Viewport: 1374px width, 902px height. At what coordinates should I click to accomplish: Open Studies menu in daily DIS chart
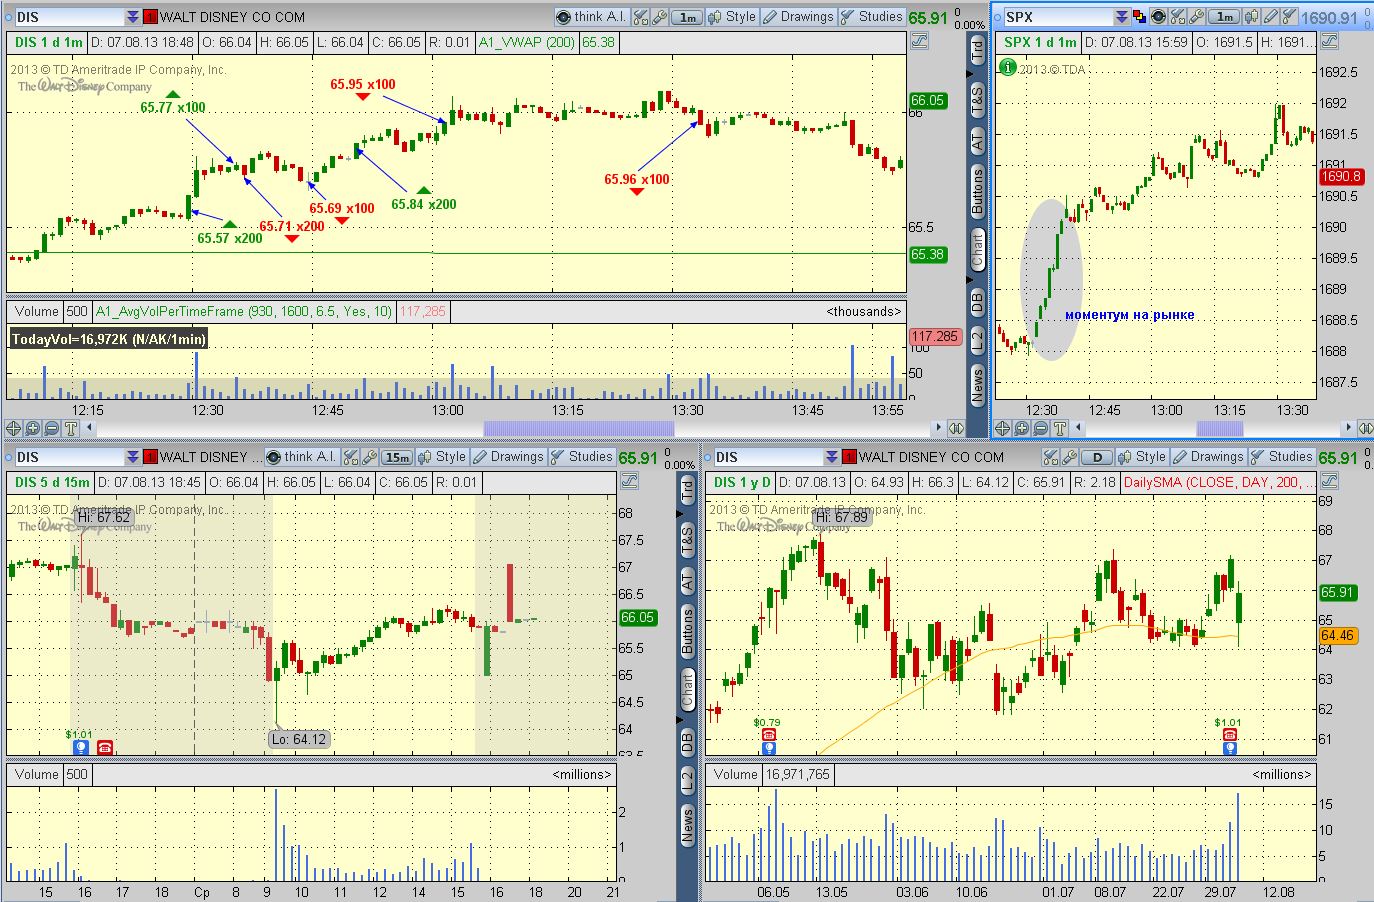1281,457
